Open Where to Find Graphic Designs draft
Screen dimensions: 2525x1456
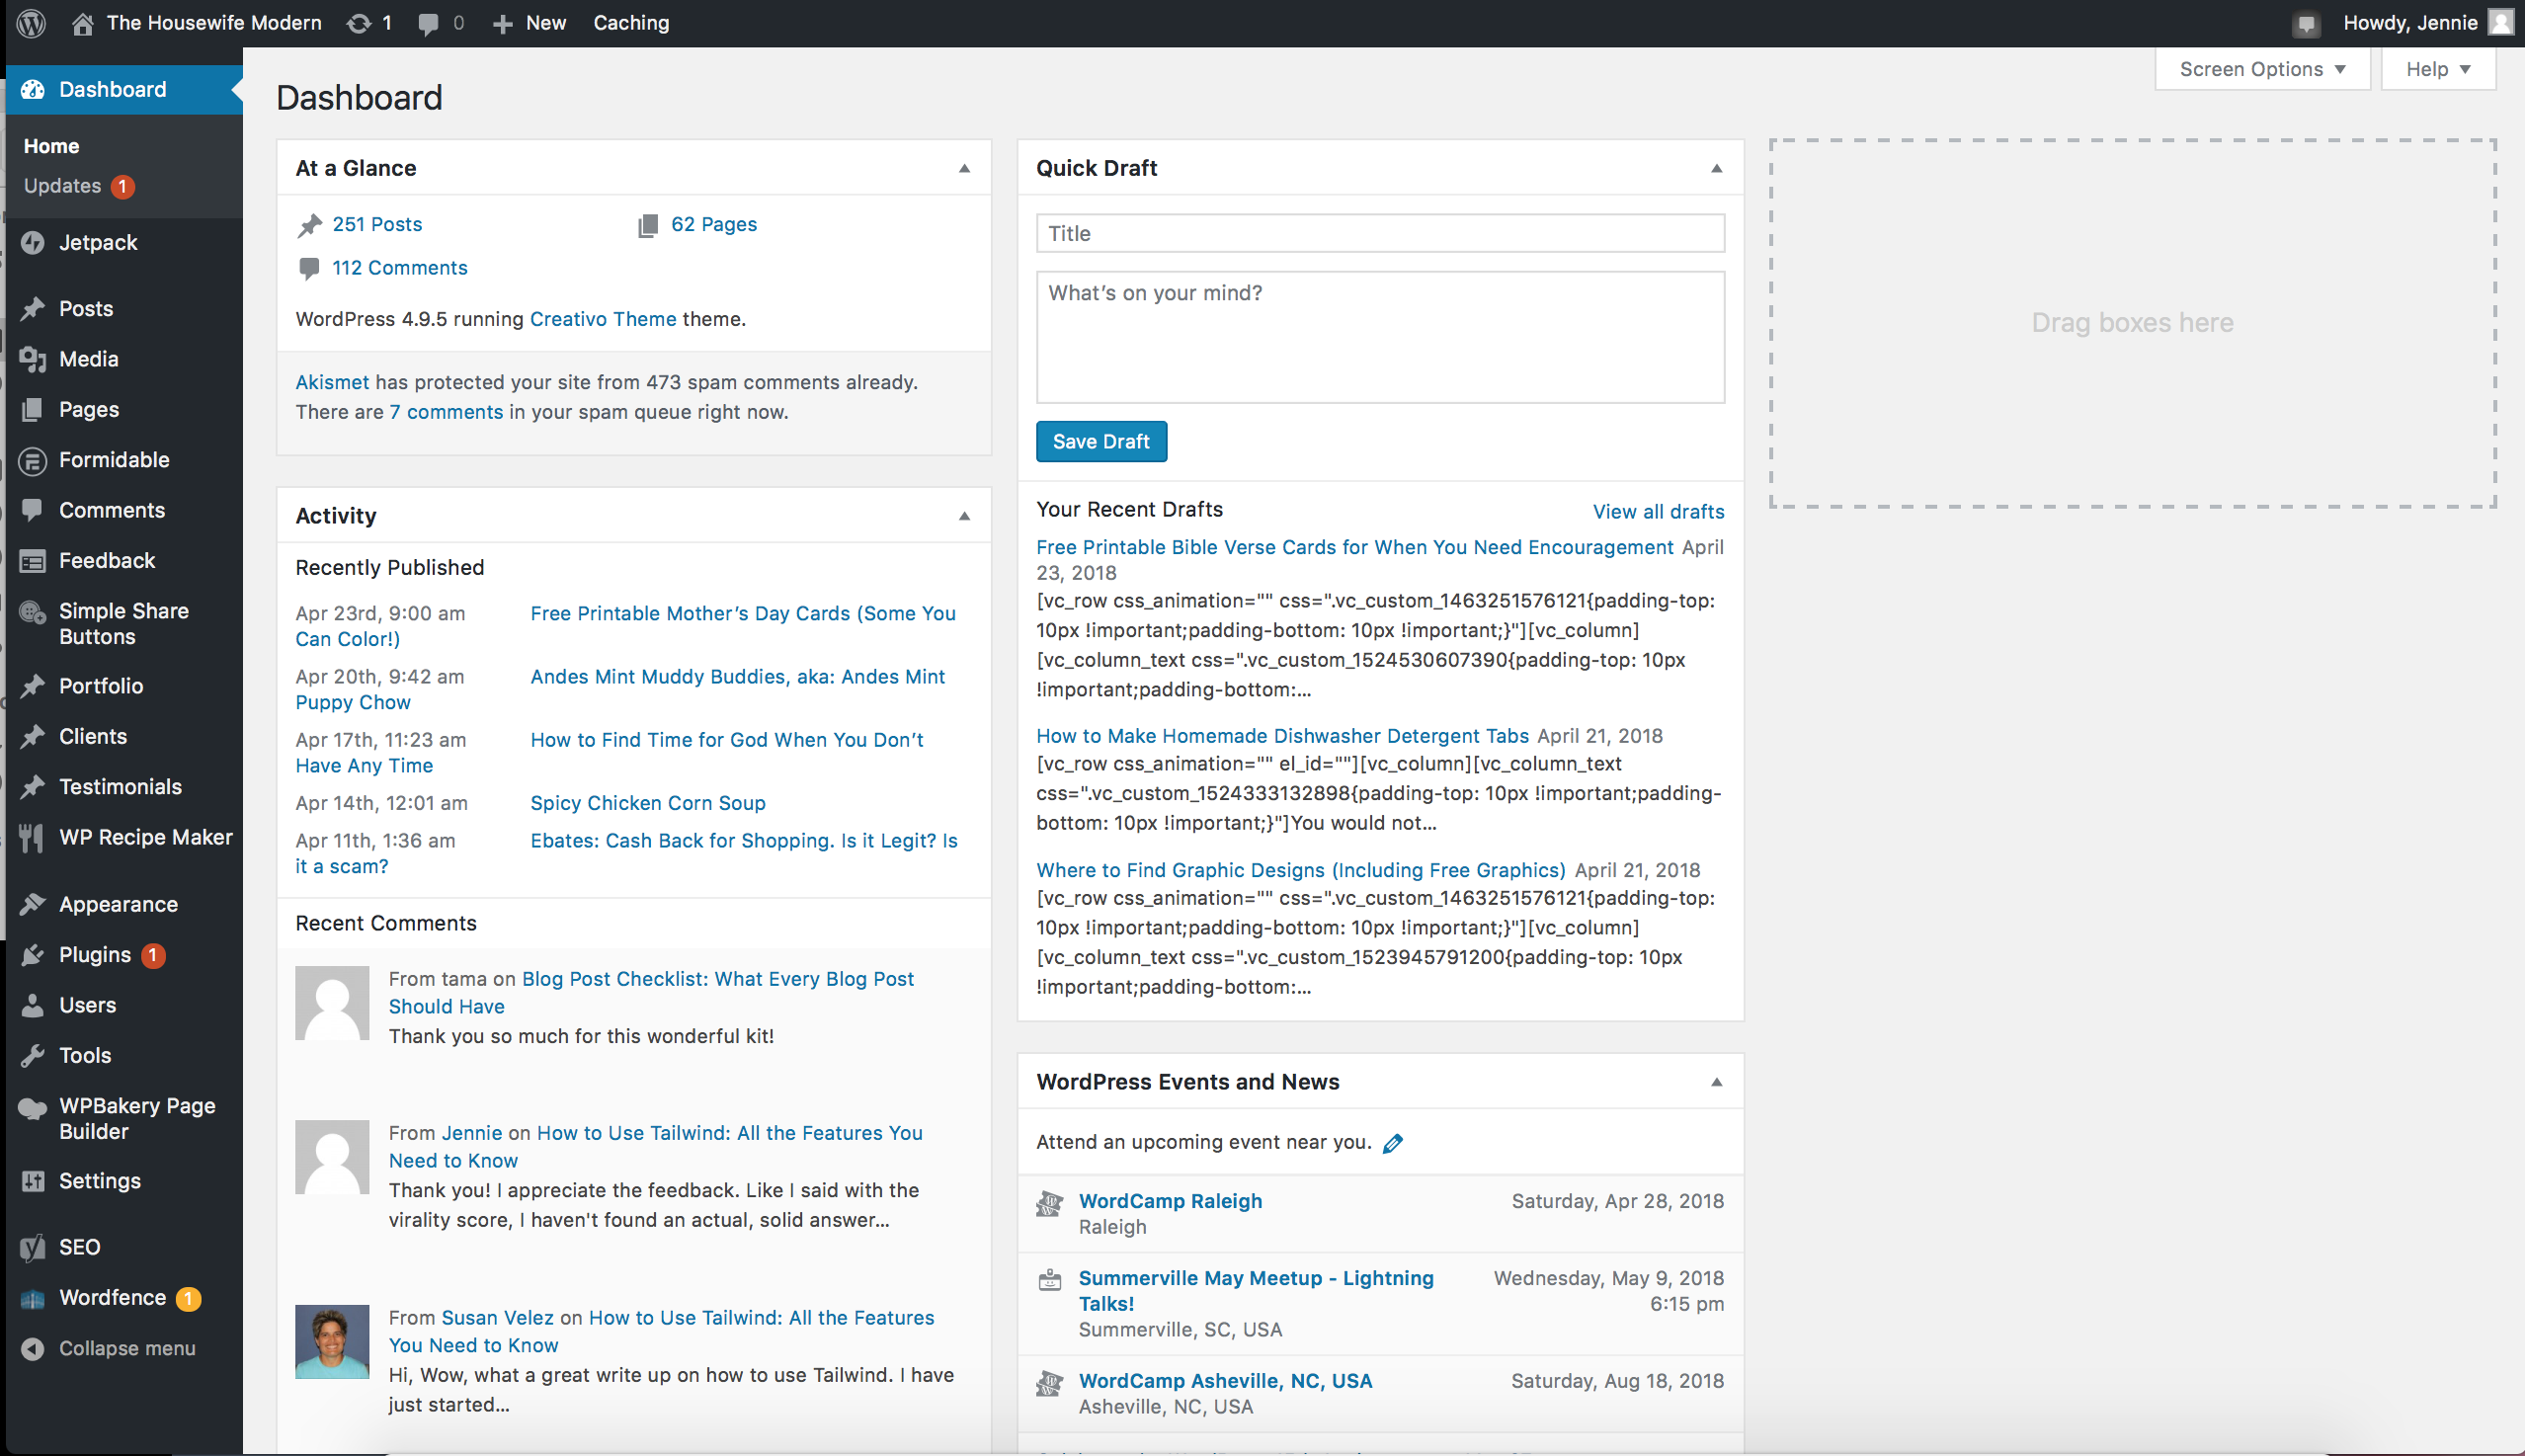point(1301,870)
